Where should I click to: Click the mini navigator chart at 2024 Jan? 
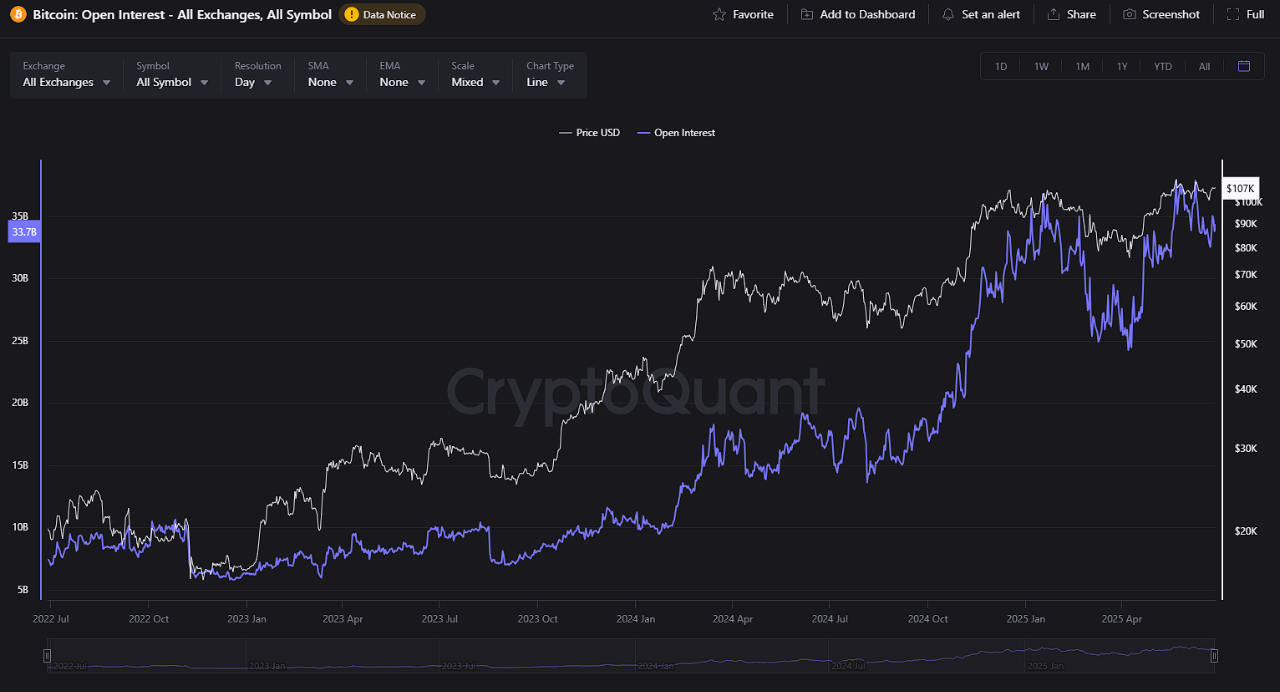pos(656,666)
